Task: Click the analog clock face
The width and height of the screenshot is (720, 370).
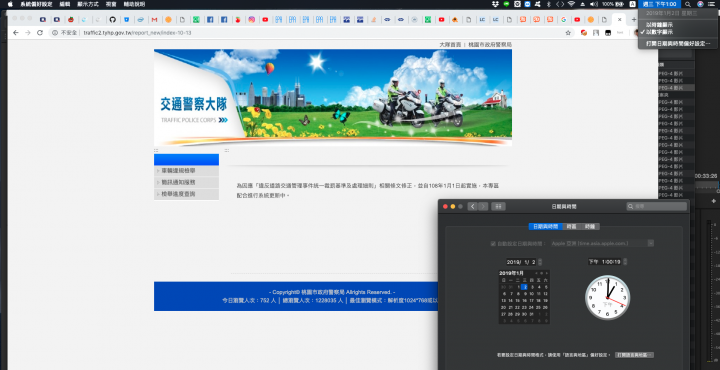Action: pyautogui.click(x=608, y=297)
